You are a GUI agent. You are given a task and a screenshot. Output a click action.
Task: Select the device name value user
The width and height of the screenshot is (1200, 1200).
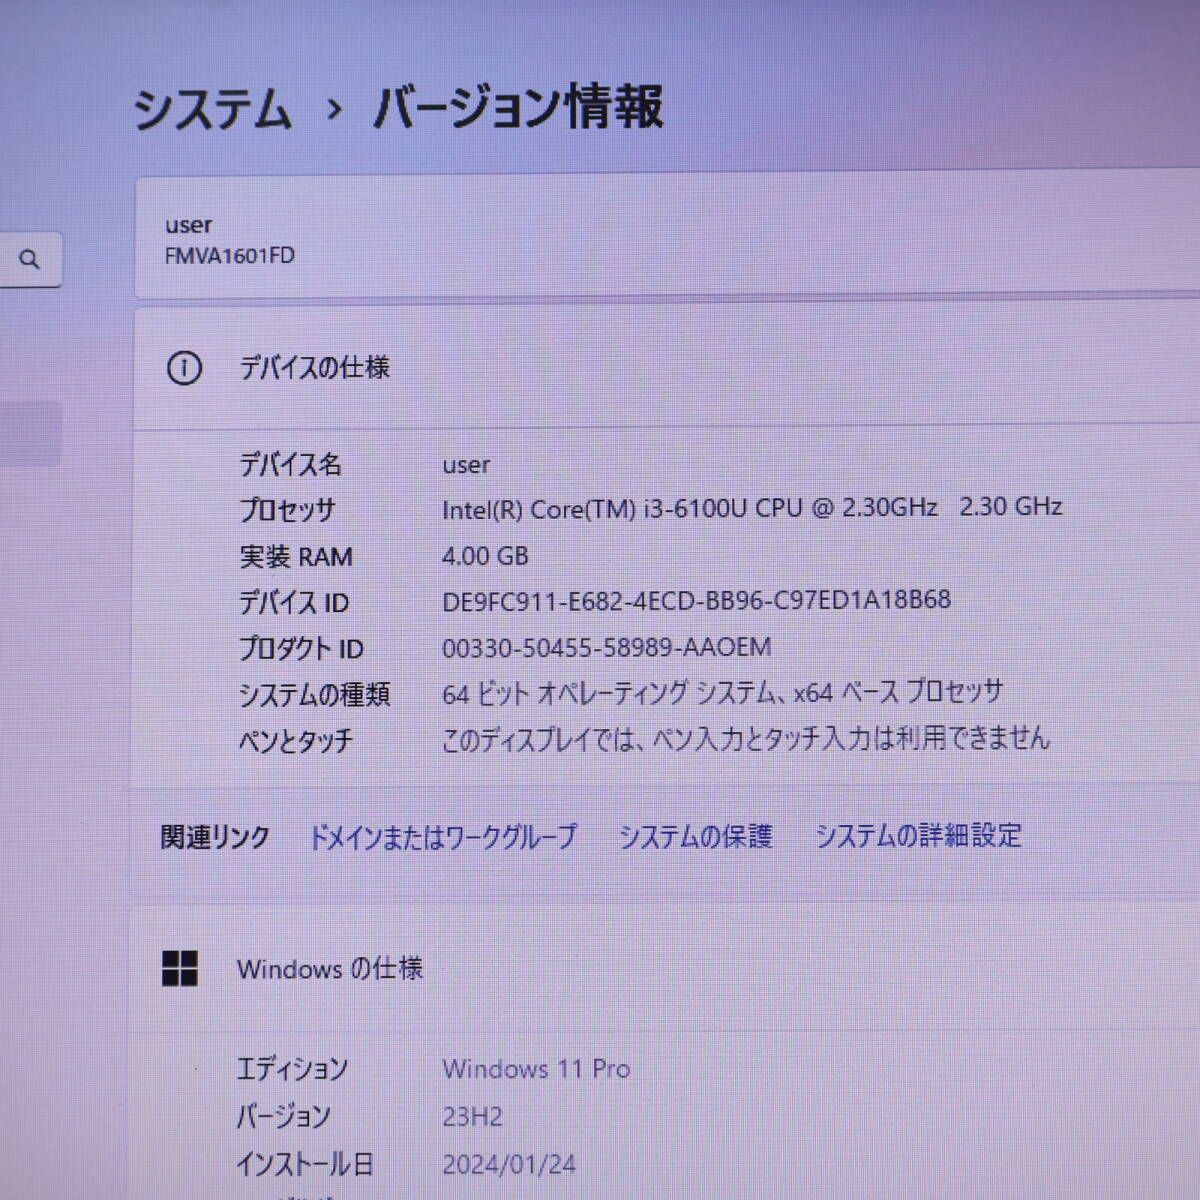tap(466, 465)
